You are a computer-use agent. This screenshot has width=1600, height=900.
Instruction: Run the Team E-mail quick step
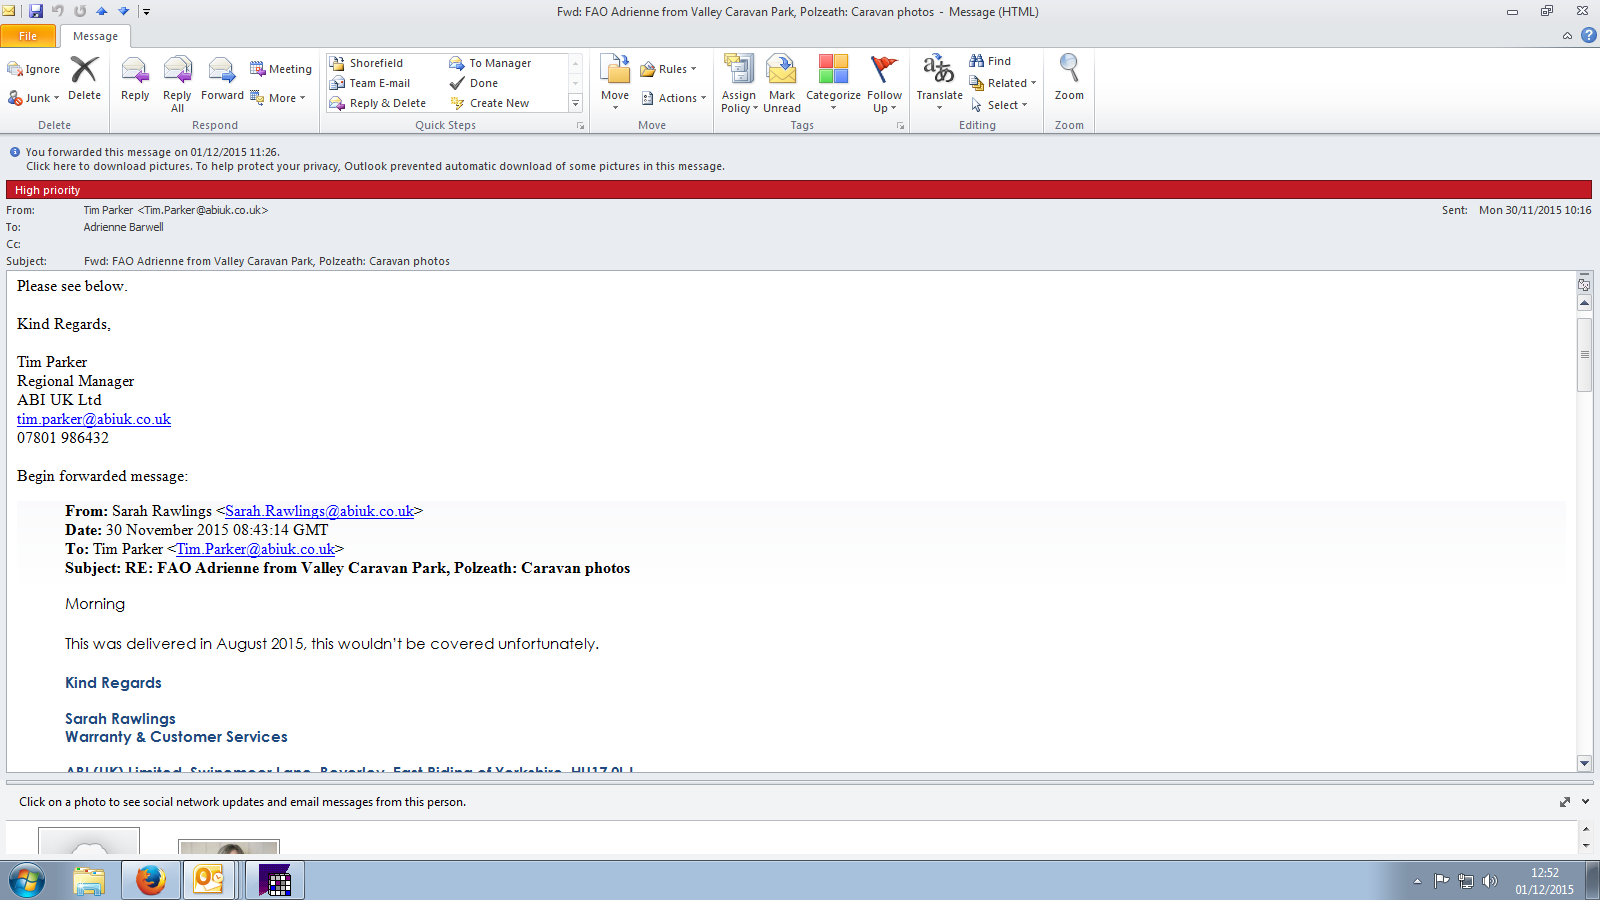(x=370, y=83)
